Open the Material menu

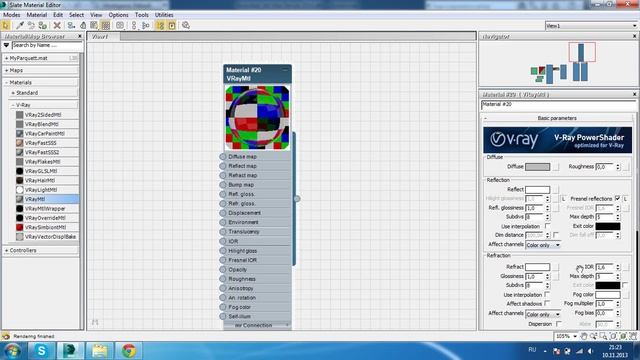pyautogui.click(x=37, y=15)
